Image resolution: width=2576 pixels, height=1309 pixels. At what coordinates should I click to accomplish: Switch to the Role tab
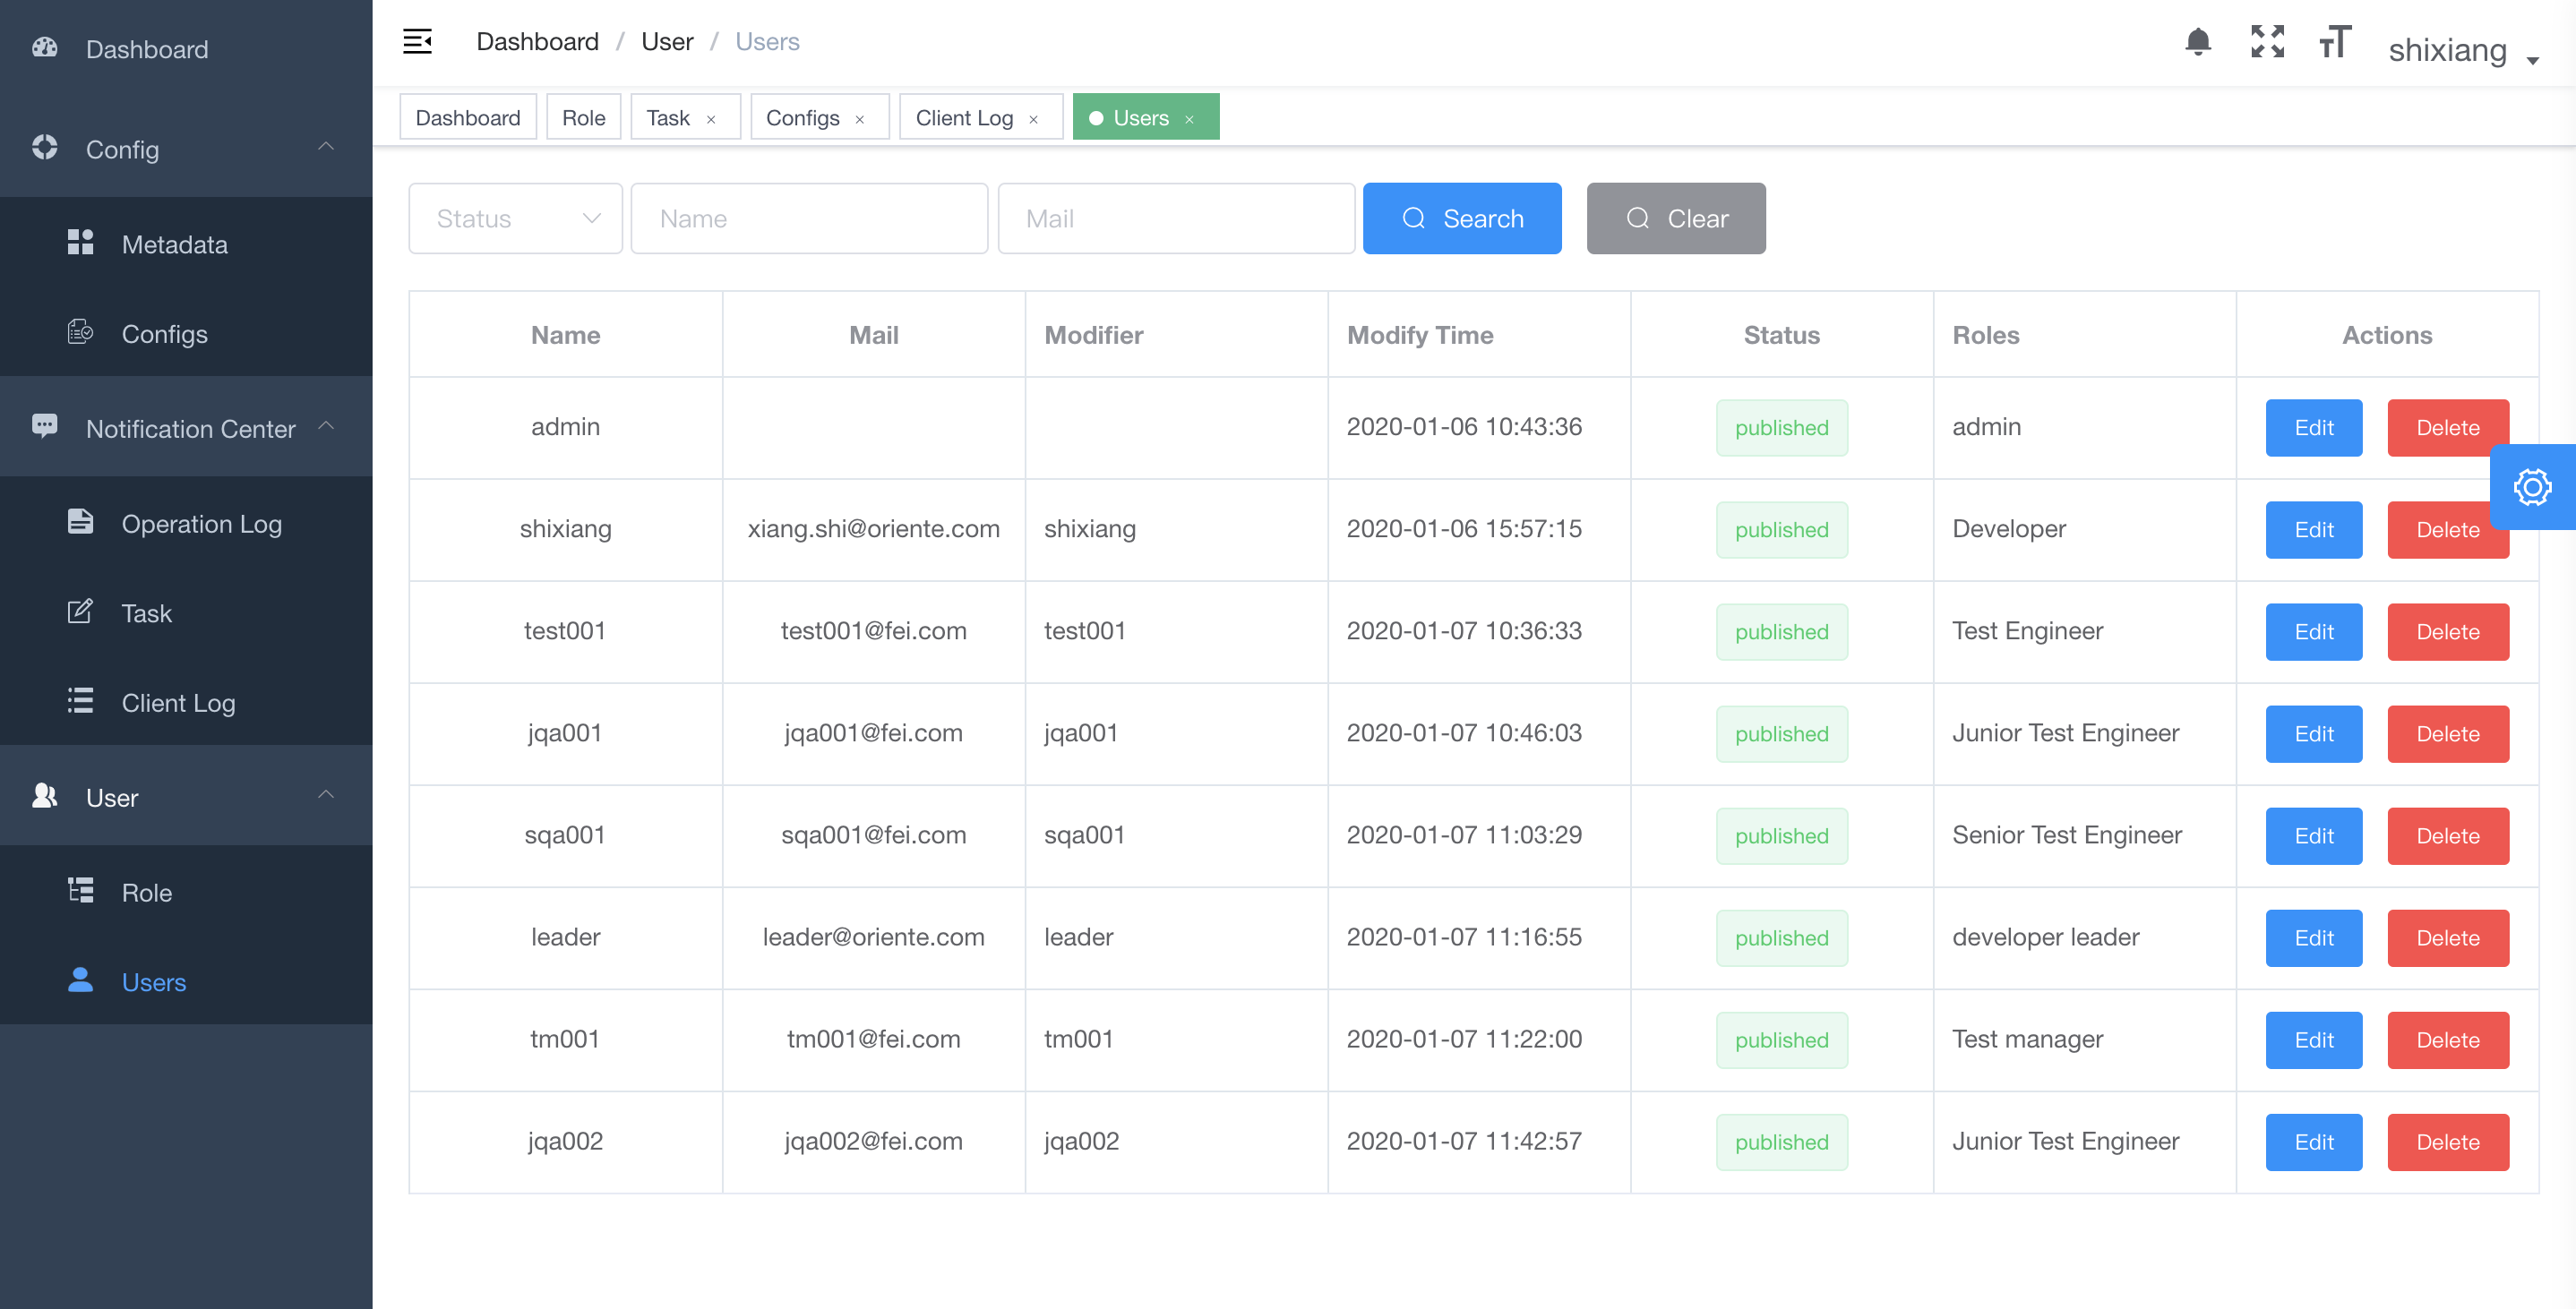coord(583,118)
